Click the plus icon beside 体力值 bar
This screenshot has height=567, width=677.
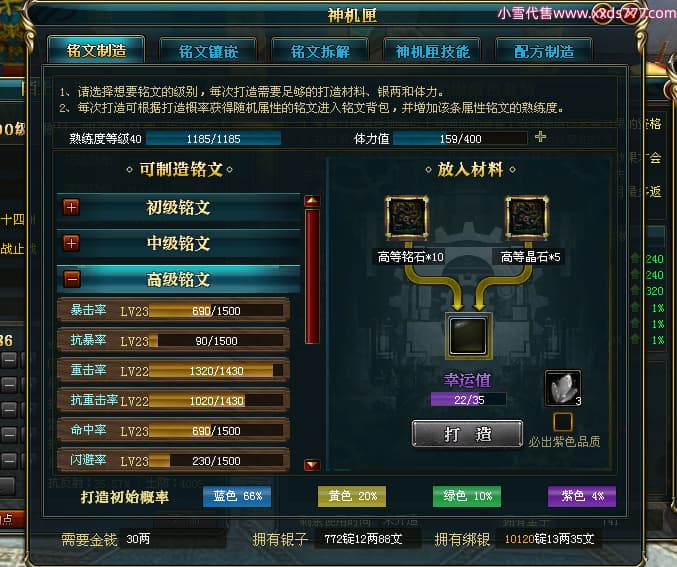(x=540, y=137)
